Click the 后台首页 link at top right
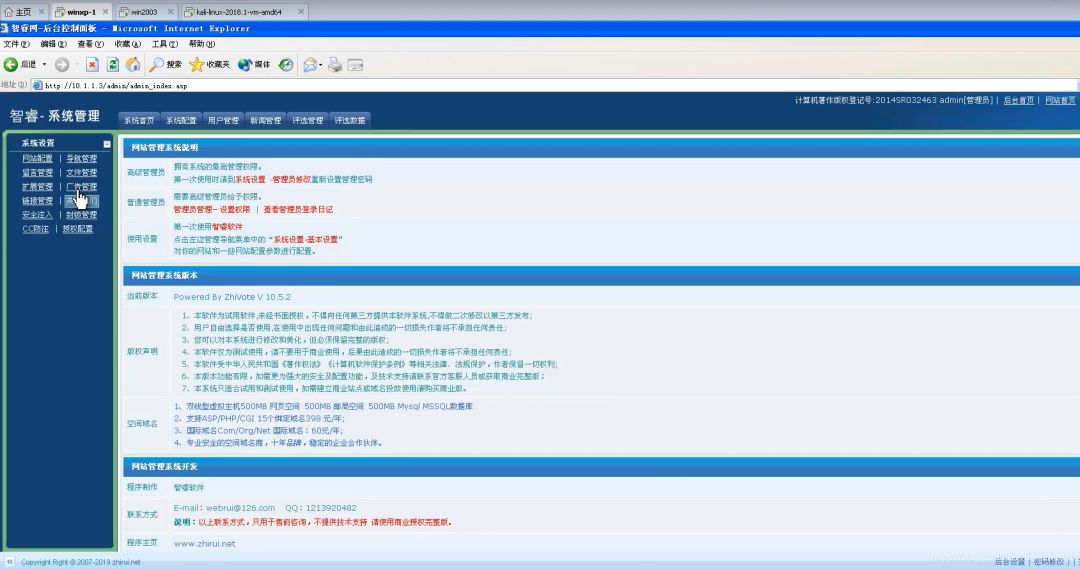This screenshot has width=1080, height=569. click(1019, 101)
